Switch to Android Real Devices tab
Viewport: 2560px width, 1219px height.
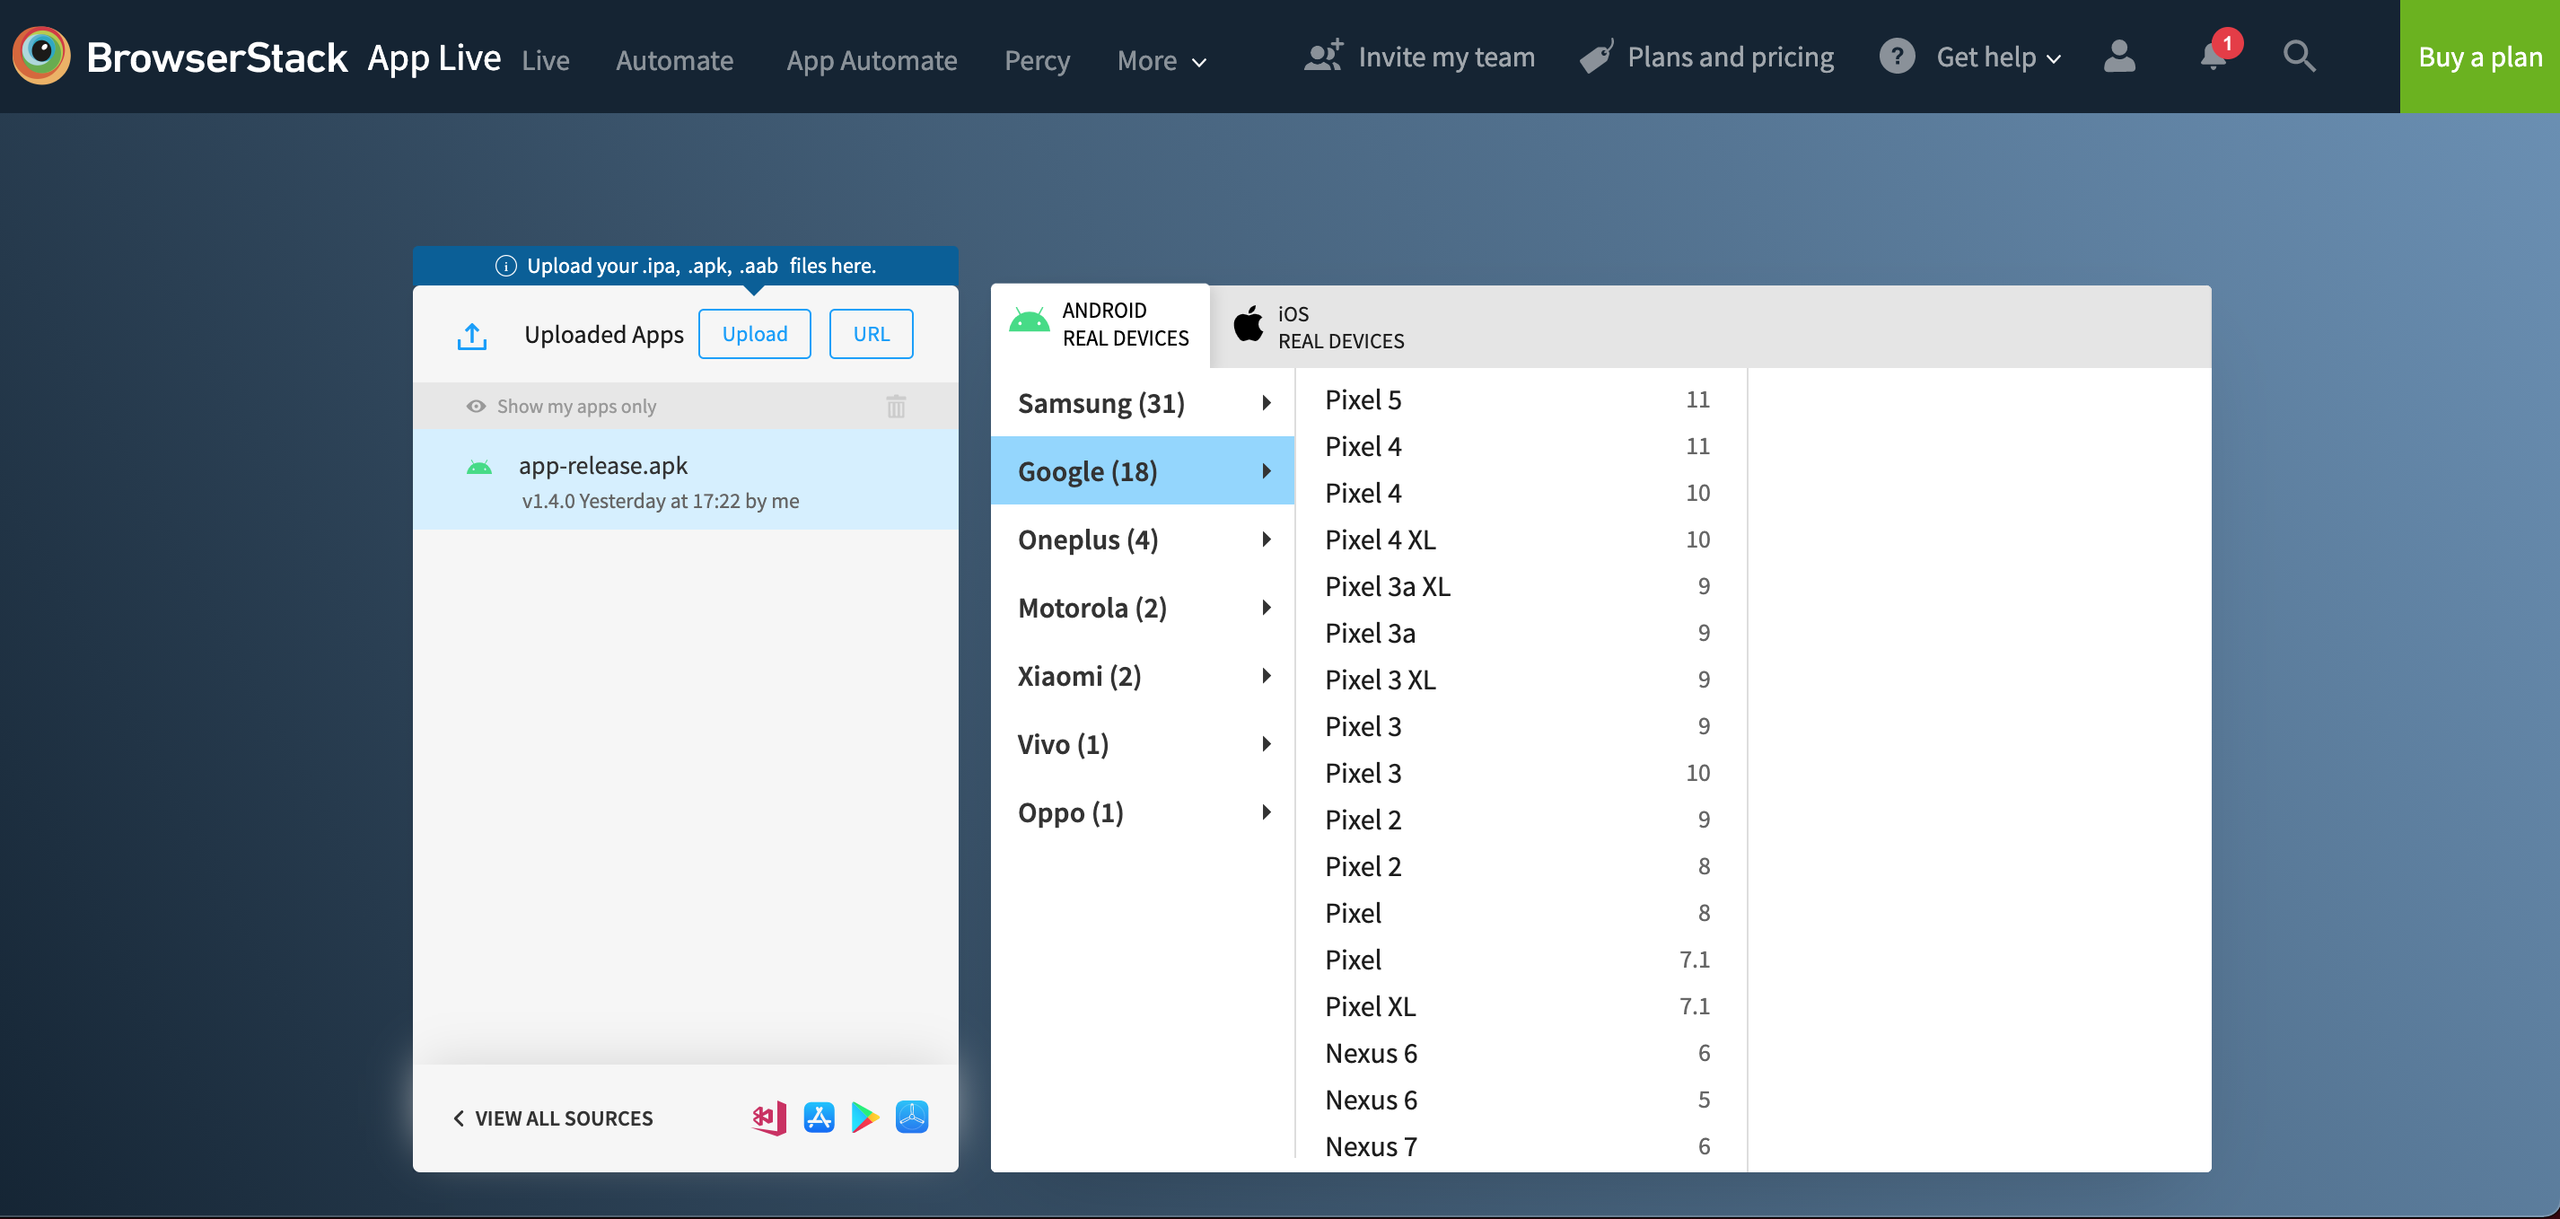click(x=1100, y=325)
